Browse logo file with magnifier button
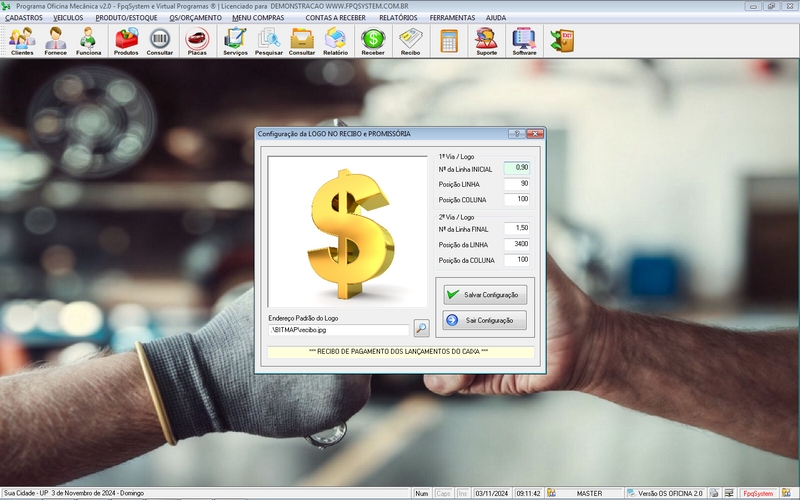Viewport: 800px width, 500px height. click(x=421, y=328)
